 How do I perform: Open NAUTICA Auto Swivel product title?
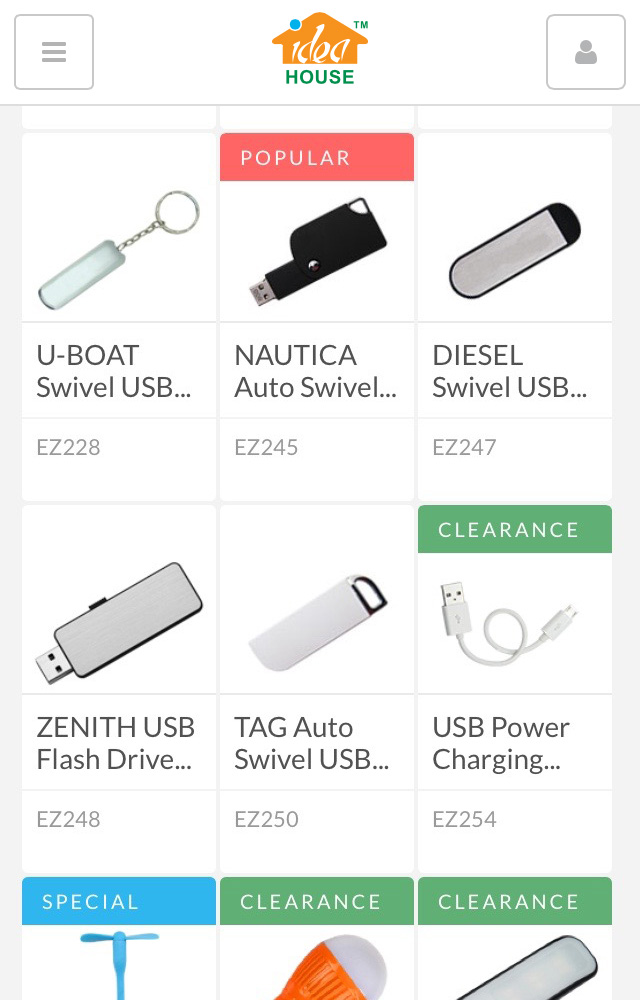(316, 371)
